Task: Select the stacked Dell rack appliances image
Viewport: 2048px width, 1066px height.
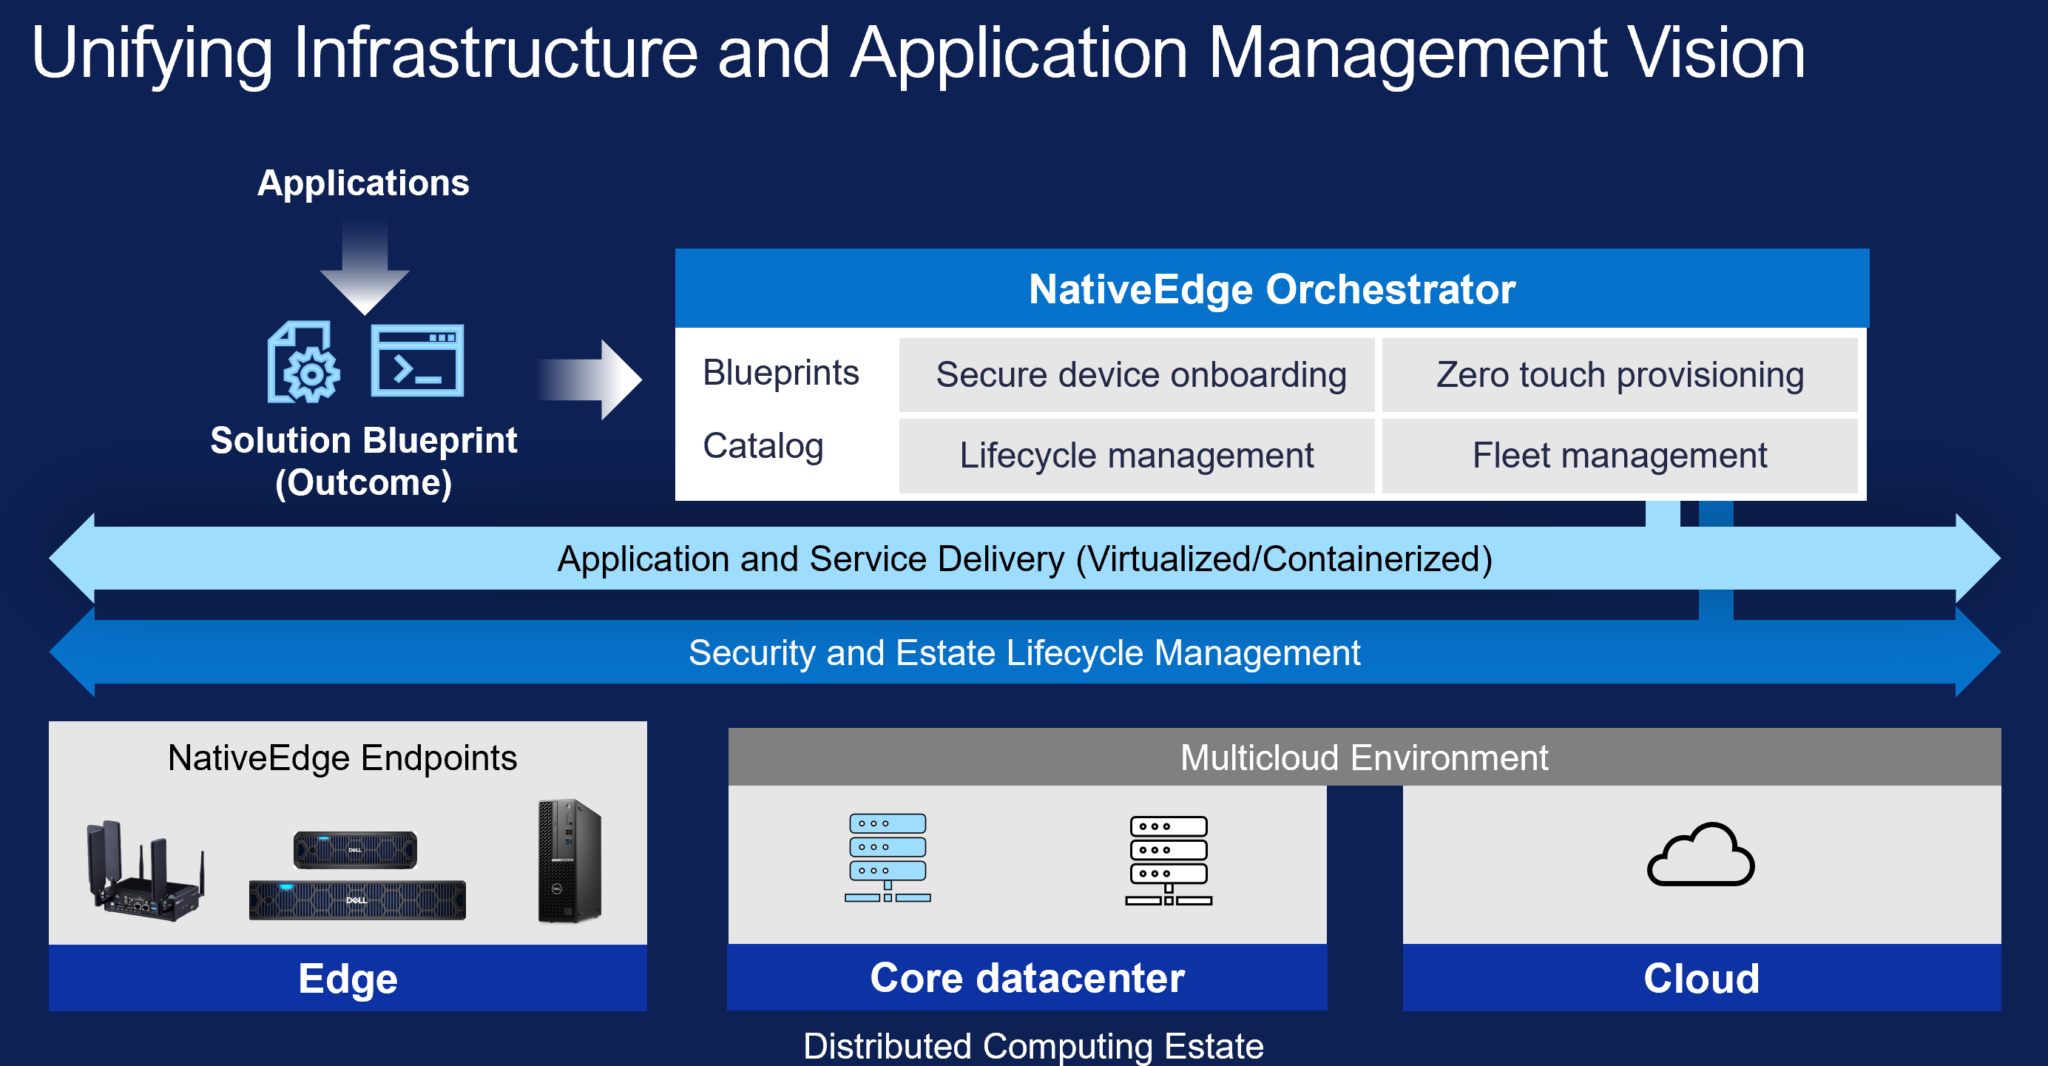Action: 357,875
